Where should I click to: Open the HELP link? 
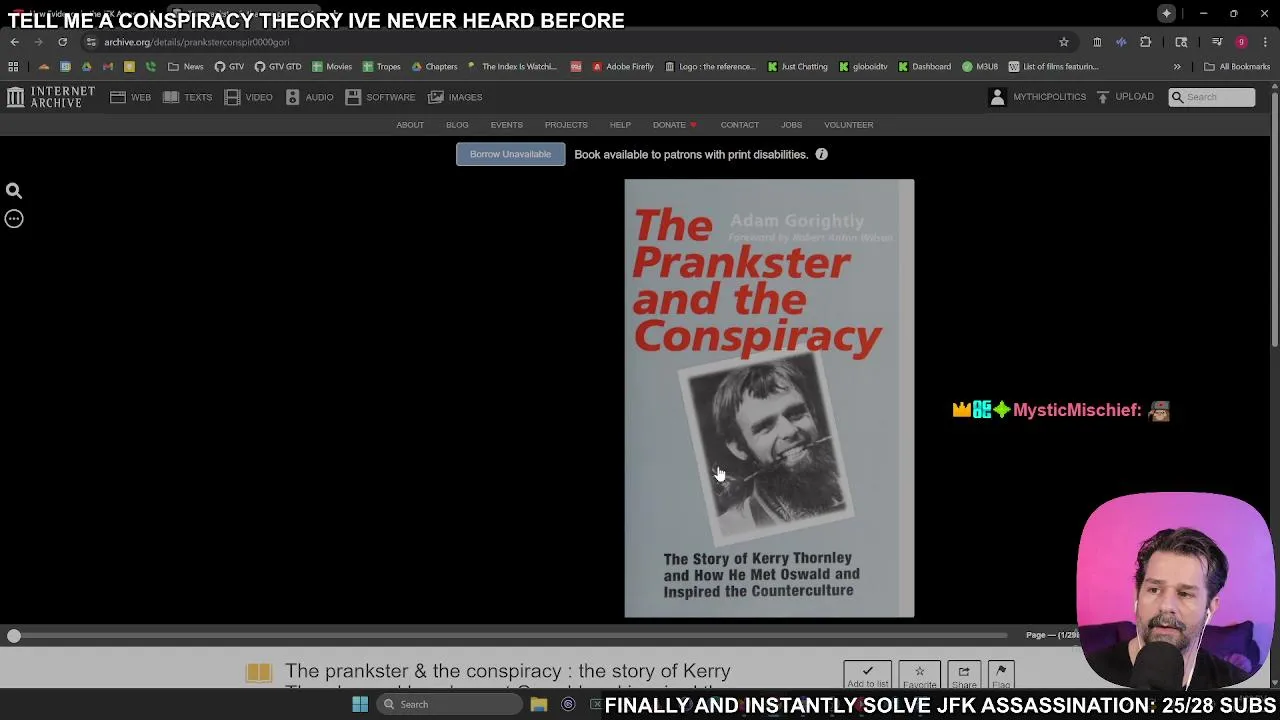(620, 125)
